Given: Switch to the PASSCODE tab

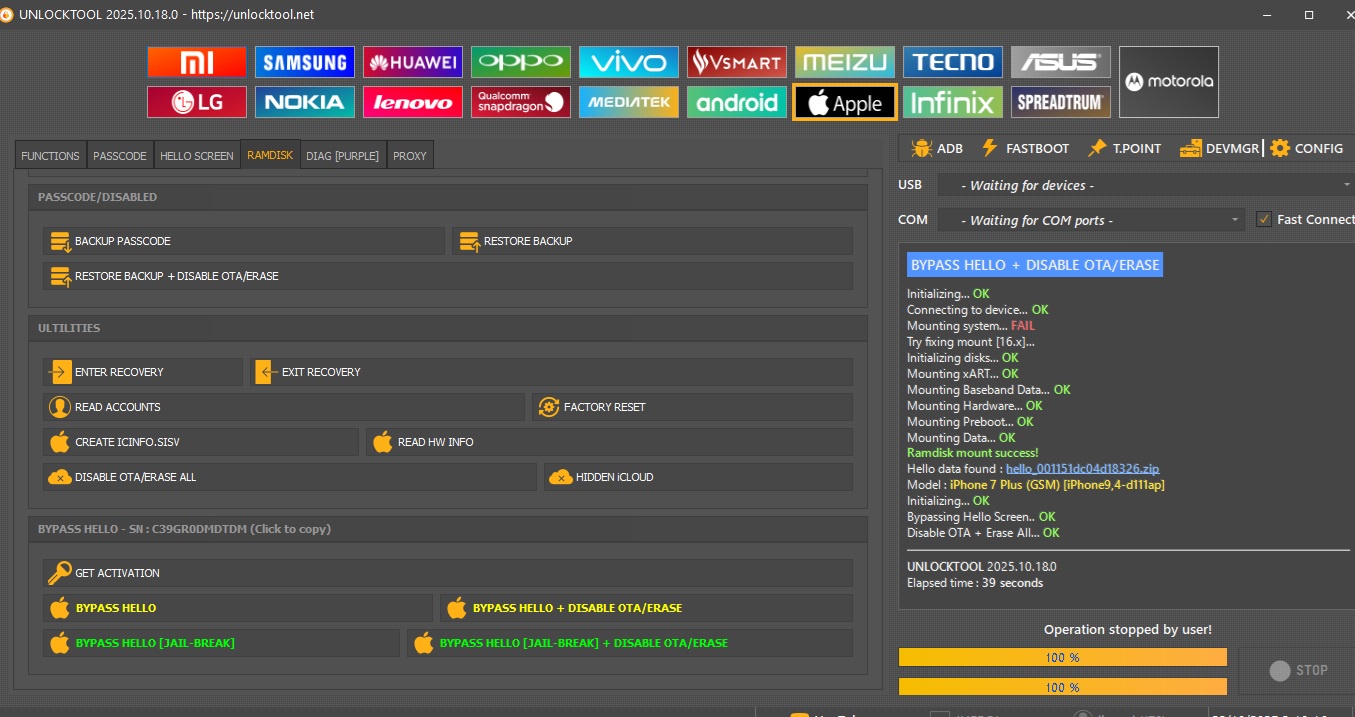Looking at the screenshot, I should tap(120, 155).
